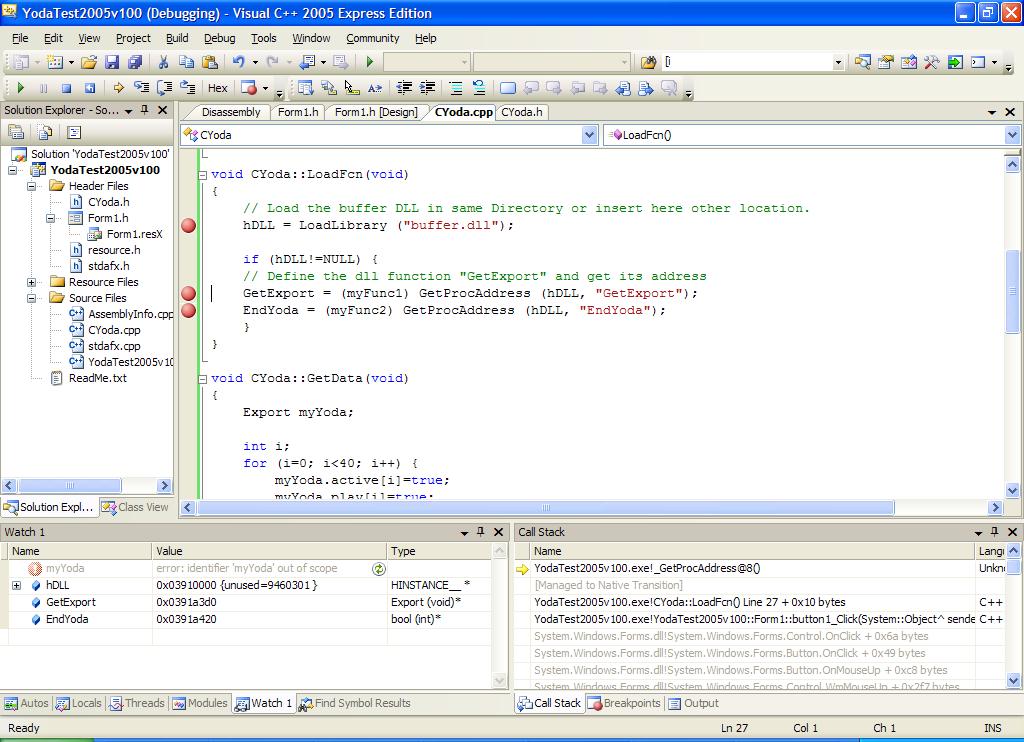Toggle auto-hide pin on Watch 1
The width and height of the screenshot is (1024, 742).
pos(481,532)
